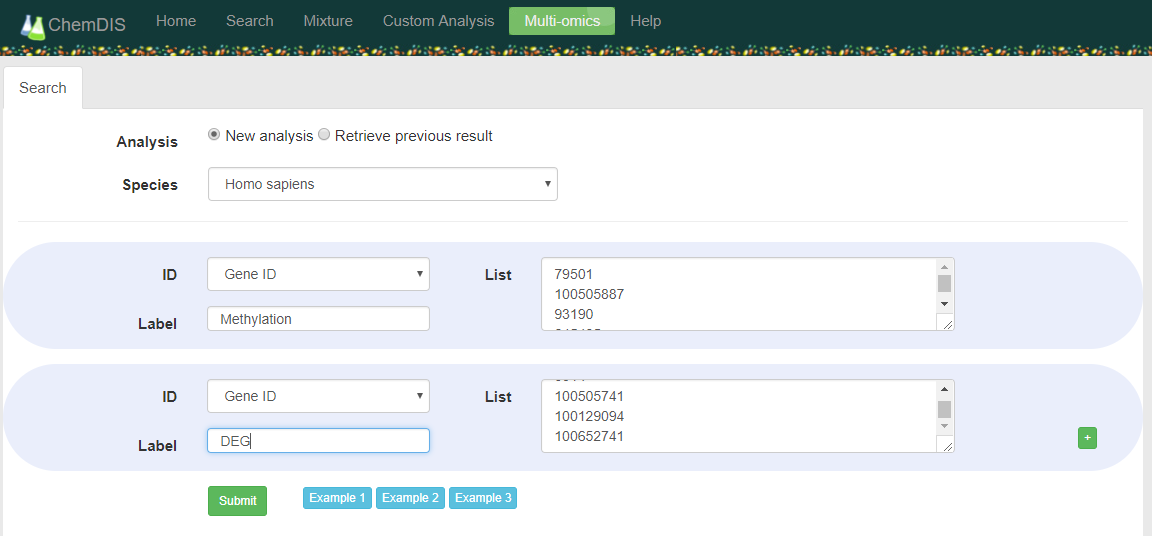Screen dimensions: 1152x536
Task: Open the Species dropdown showing Homo sapiens
Action: 382,184
